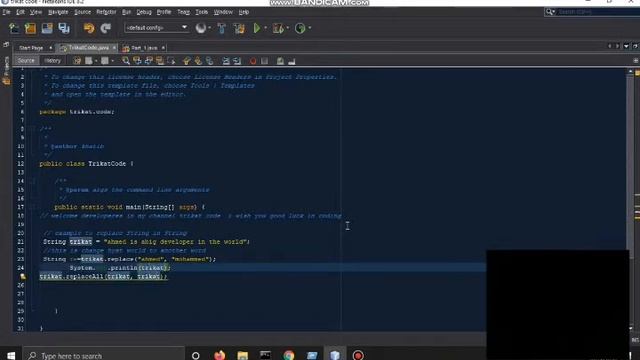The width and height of the screenshot is (640, 360).
Task: Click the Uncomment icon in editor toolbar
Action: 291,61
